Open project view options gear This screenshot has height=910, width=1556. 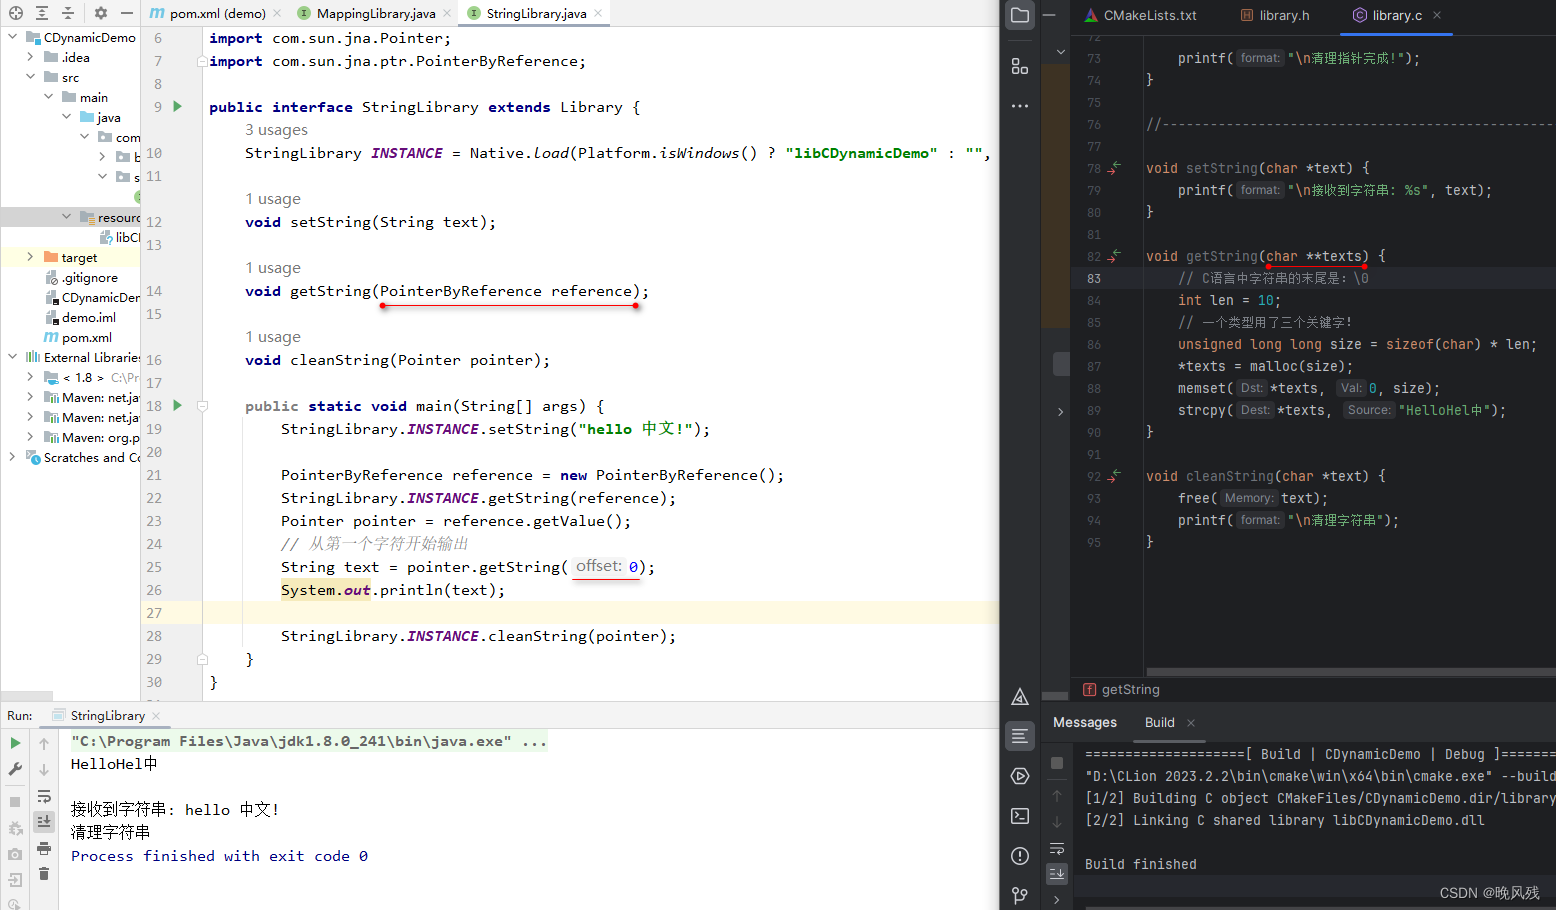(x=101, y=13)
